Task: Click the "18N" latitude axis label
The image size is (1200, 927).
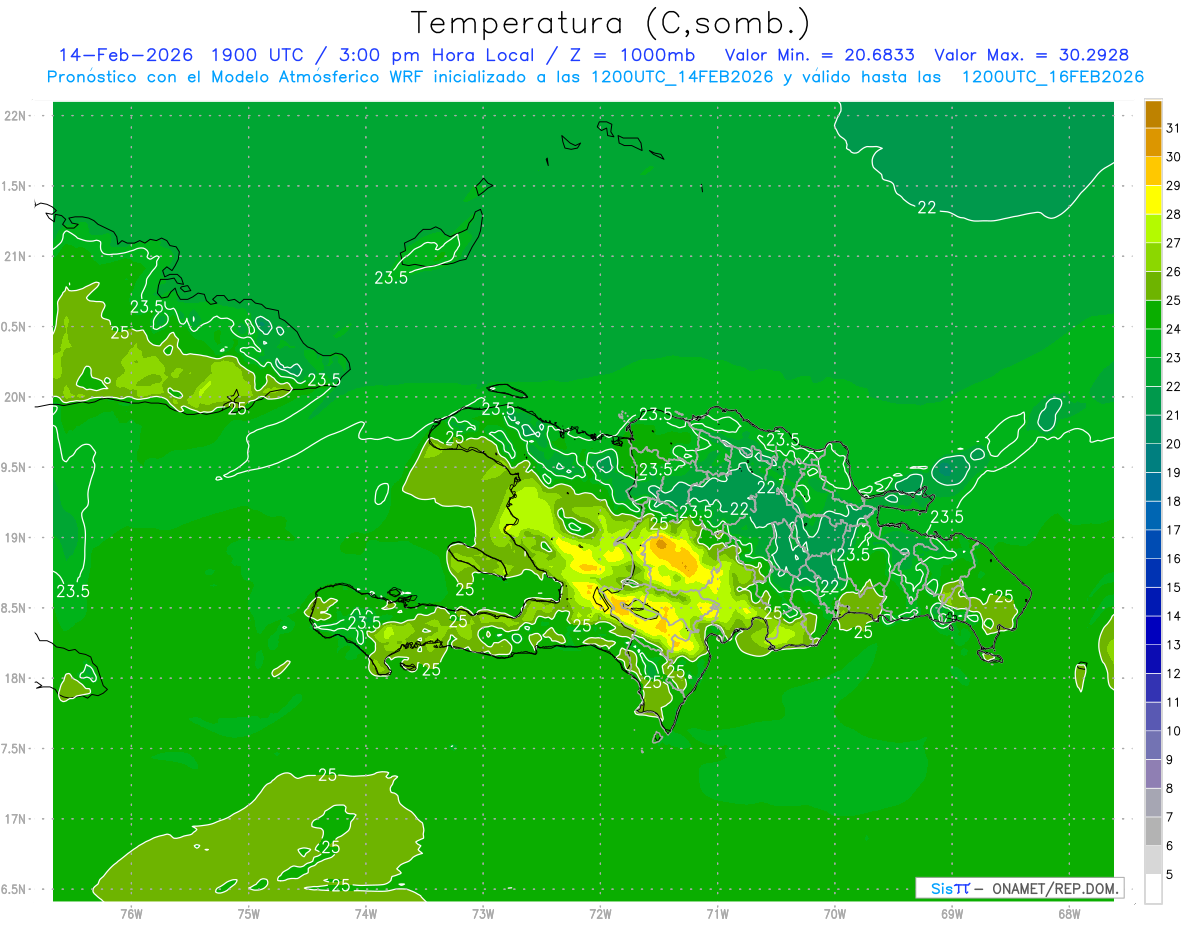Action: pyautogui.click(x=16, y=678)
